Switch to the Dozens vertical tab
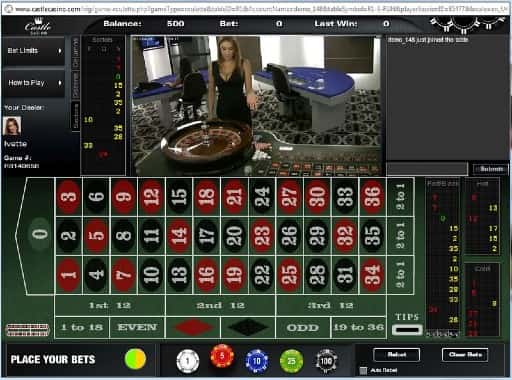Viewport: 512px width, 380px height. 76,85
